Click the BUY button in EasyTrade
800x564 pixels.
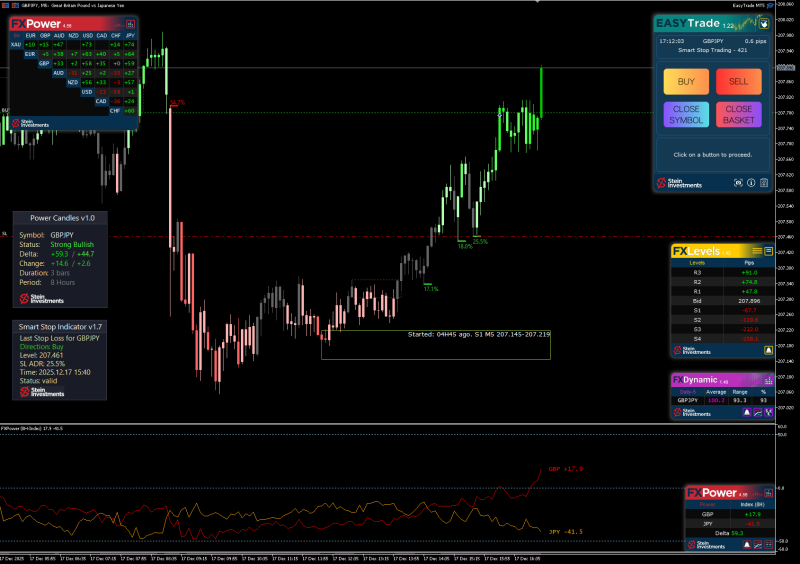[x=686, y=82]
